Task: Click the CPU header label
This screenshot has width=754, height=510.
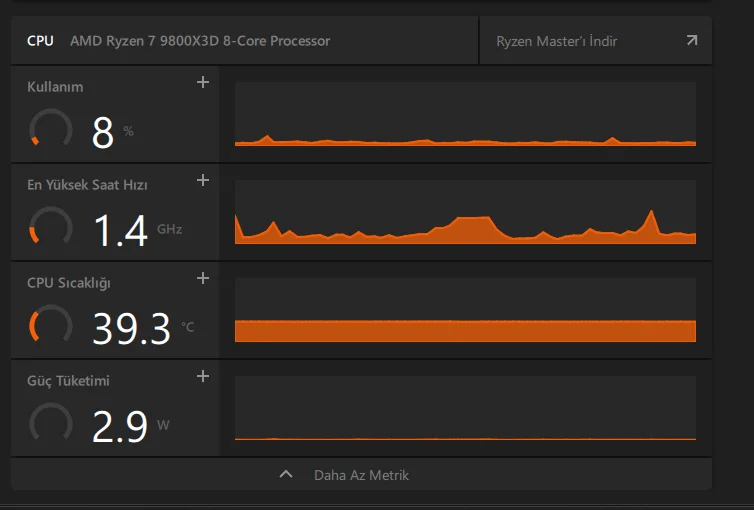Action: 40,41
